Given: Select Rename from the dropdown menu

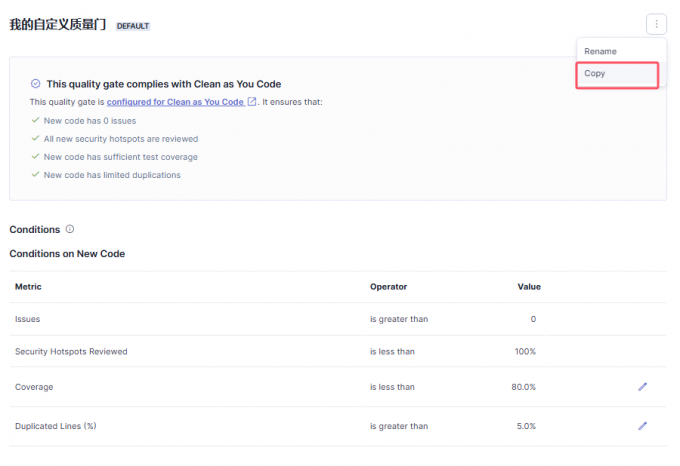Looking at the screenshot, I should pyautogui.click(x=601, y=51).
